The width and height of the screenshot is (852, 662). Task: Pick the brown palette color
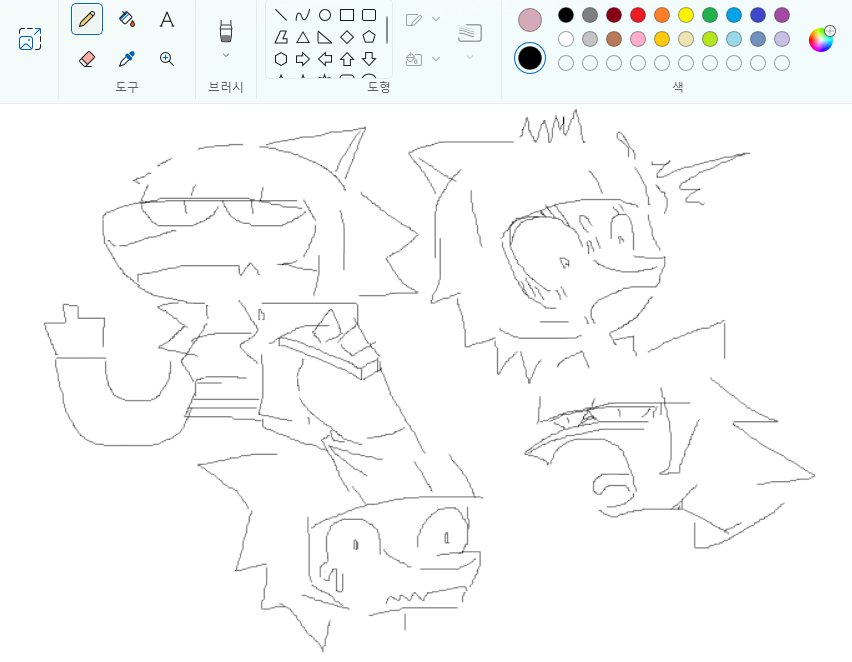click(614, 39)
